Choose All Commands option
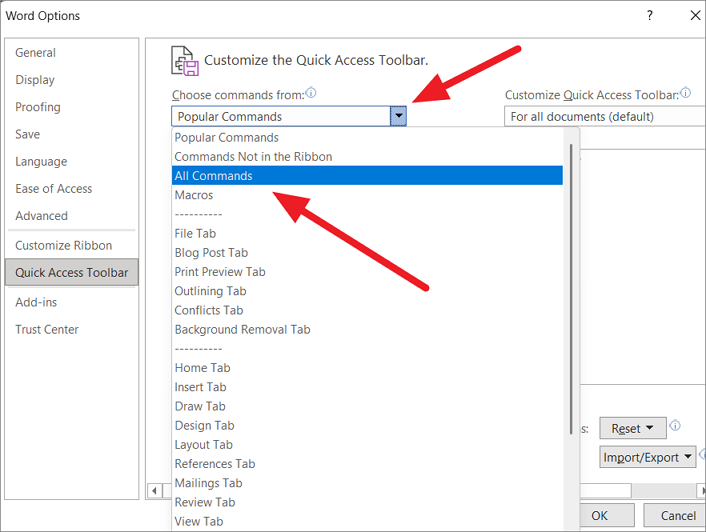706x532 pixels. (367, 176)
